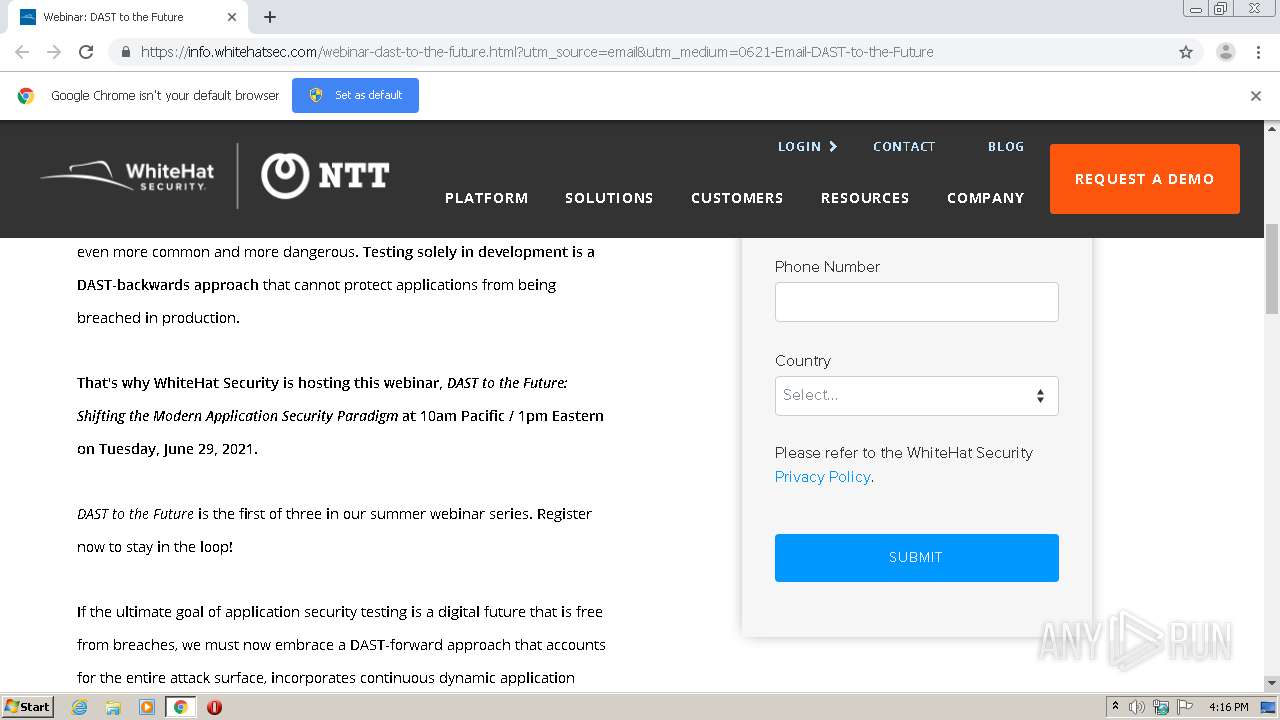The width and height of the screenshot is (1280, 720).
Task: Click Chrome icon in taskbar
Action: 181,707
